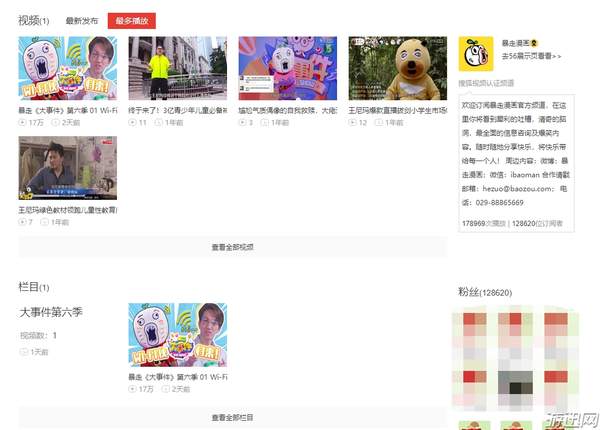Open the bear mascot costume video thumbnail
Image resolution: width=600 pixels, height=430 pixels.
(x=398, y=68)
